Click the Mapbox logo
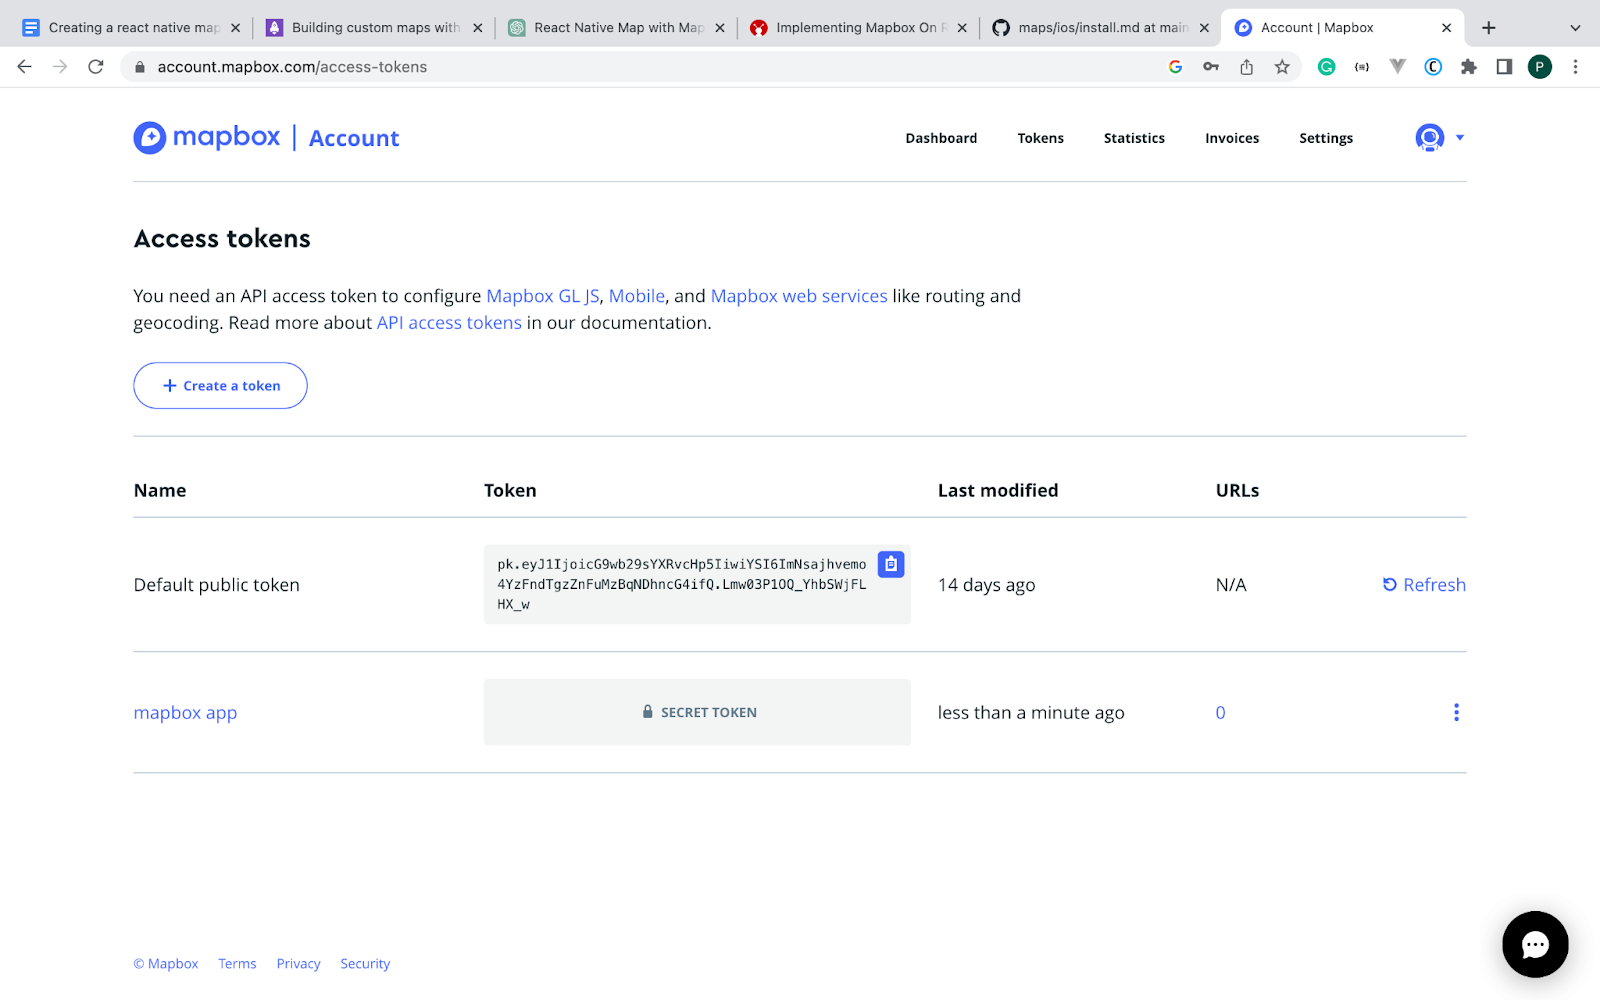This screenshot has width=1600, height=1000. tap(207, 137)
